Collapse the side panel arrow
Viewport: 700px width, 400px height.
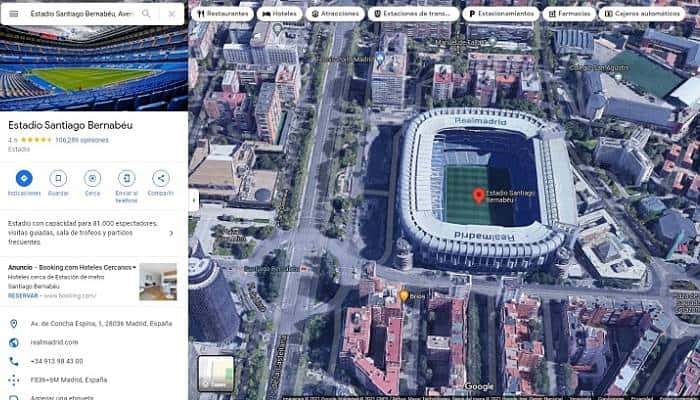coord(193,200)
